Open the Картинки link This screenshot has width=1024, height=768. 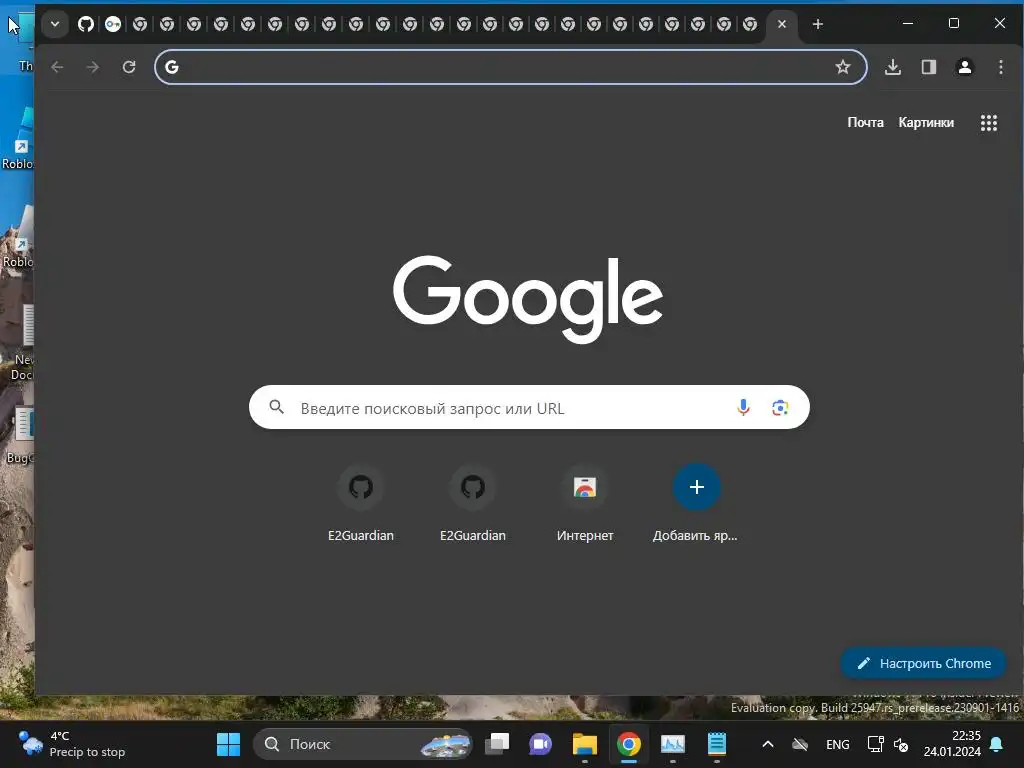click(x=926, y=122)
